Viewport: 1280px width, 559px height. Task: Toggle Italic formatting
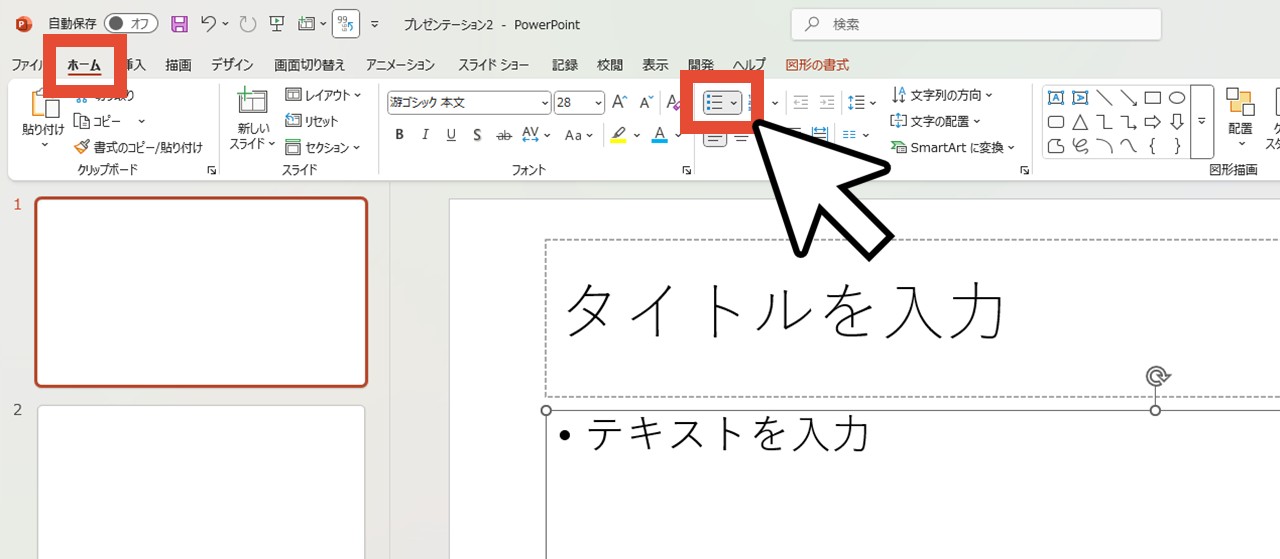(425, 135)
